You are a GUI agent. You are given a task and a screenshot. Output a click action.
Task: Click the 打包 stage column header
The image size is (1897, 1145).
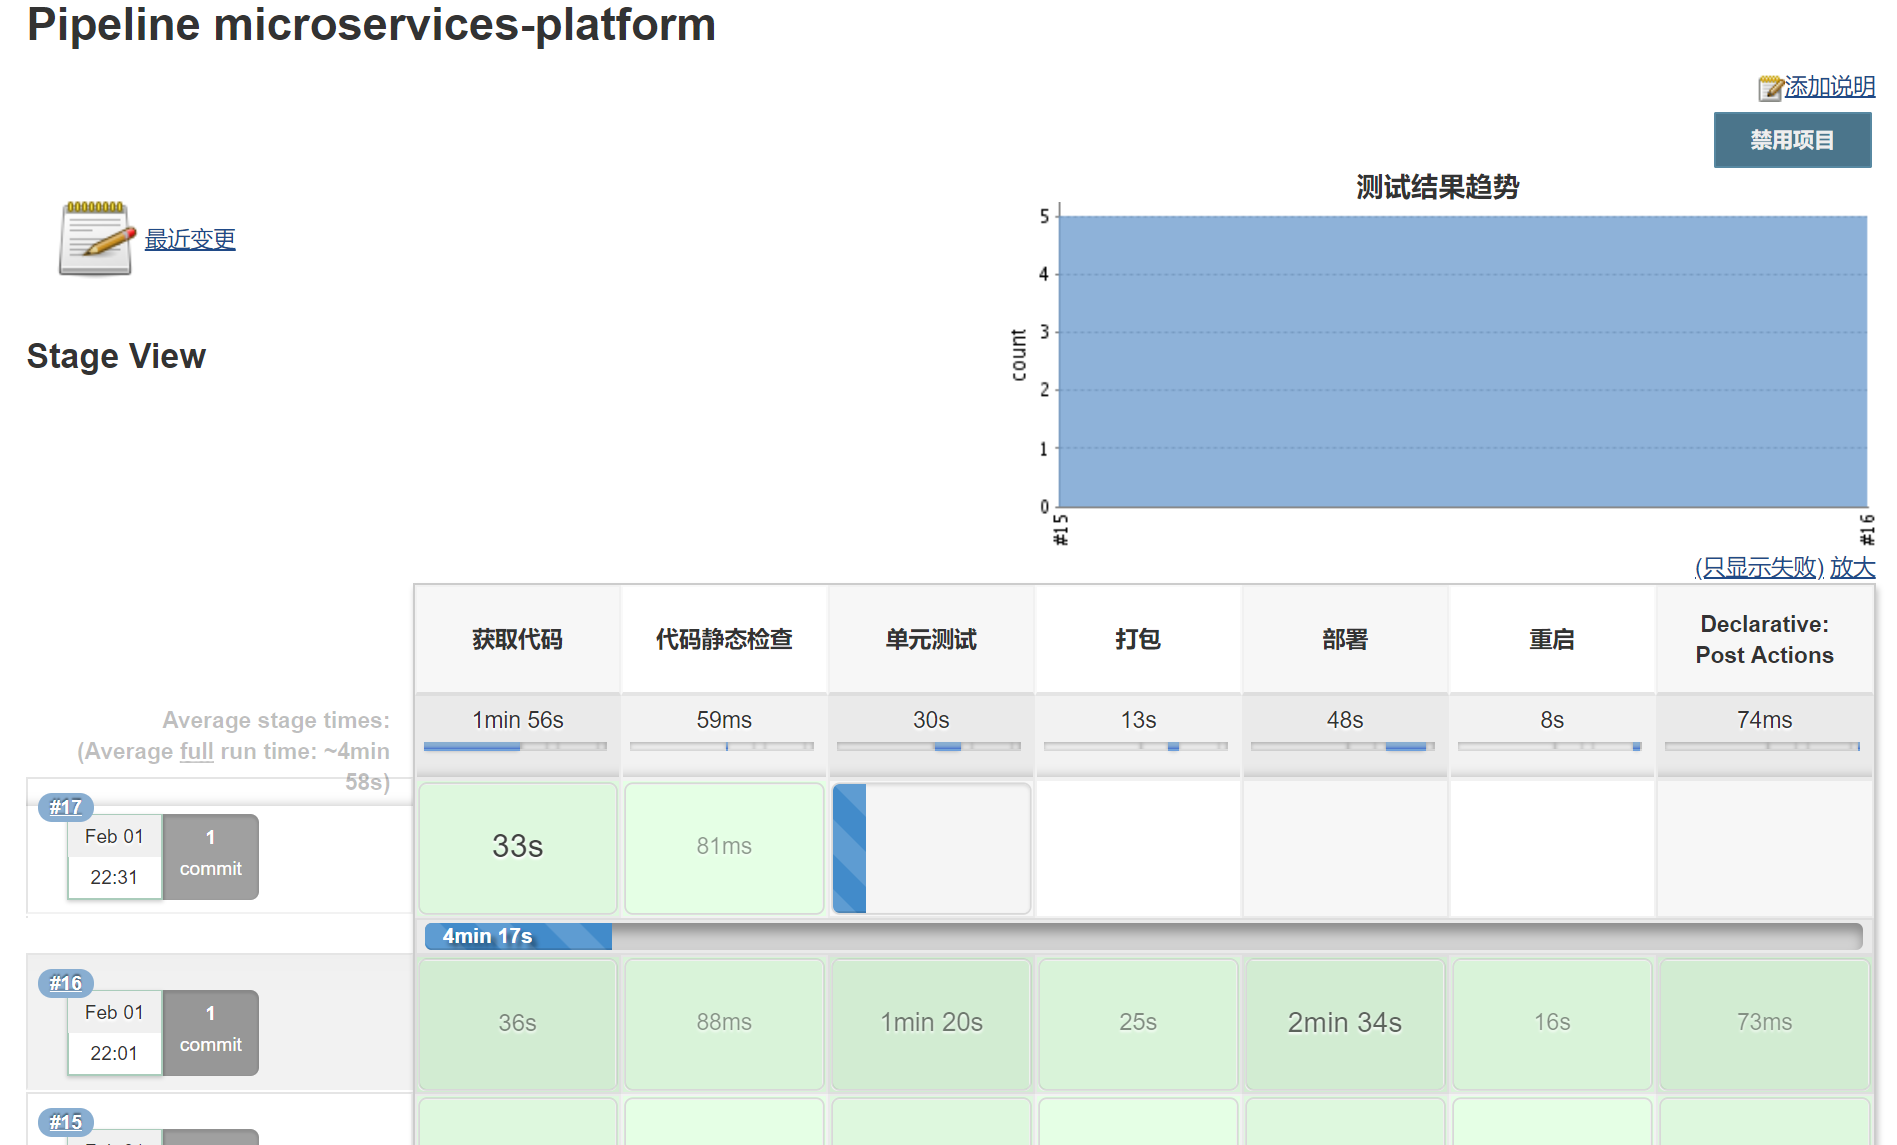[1138, 639]
